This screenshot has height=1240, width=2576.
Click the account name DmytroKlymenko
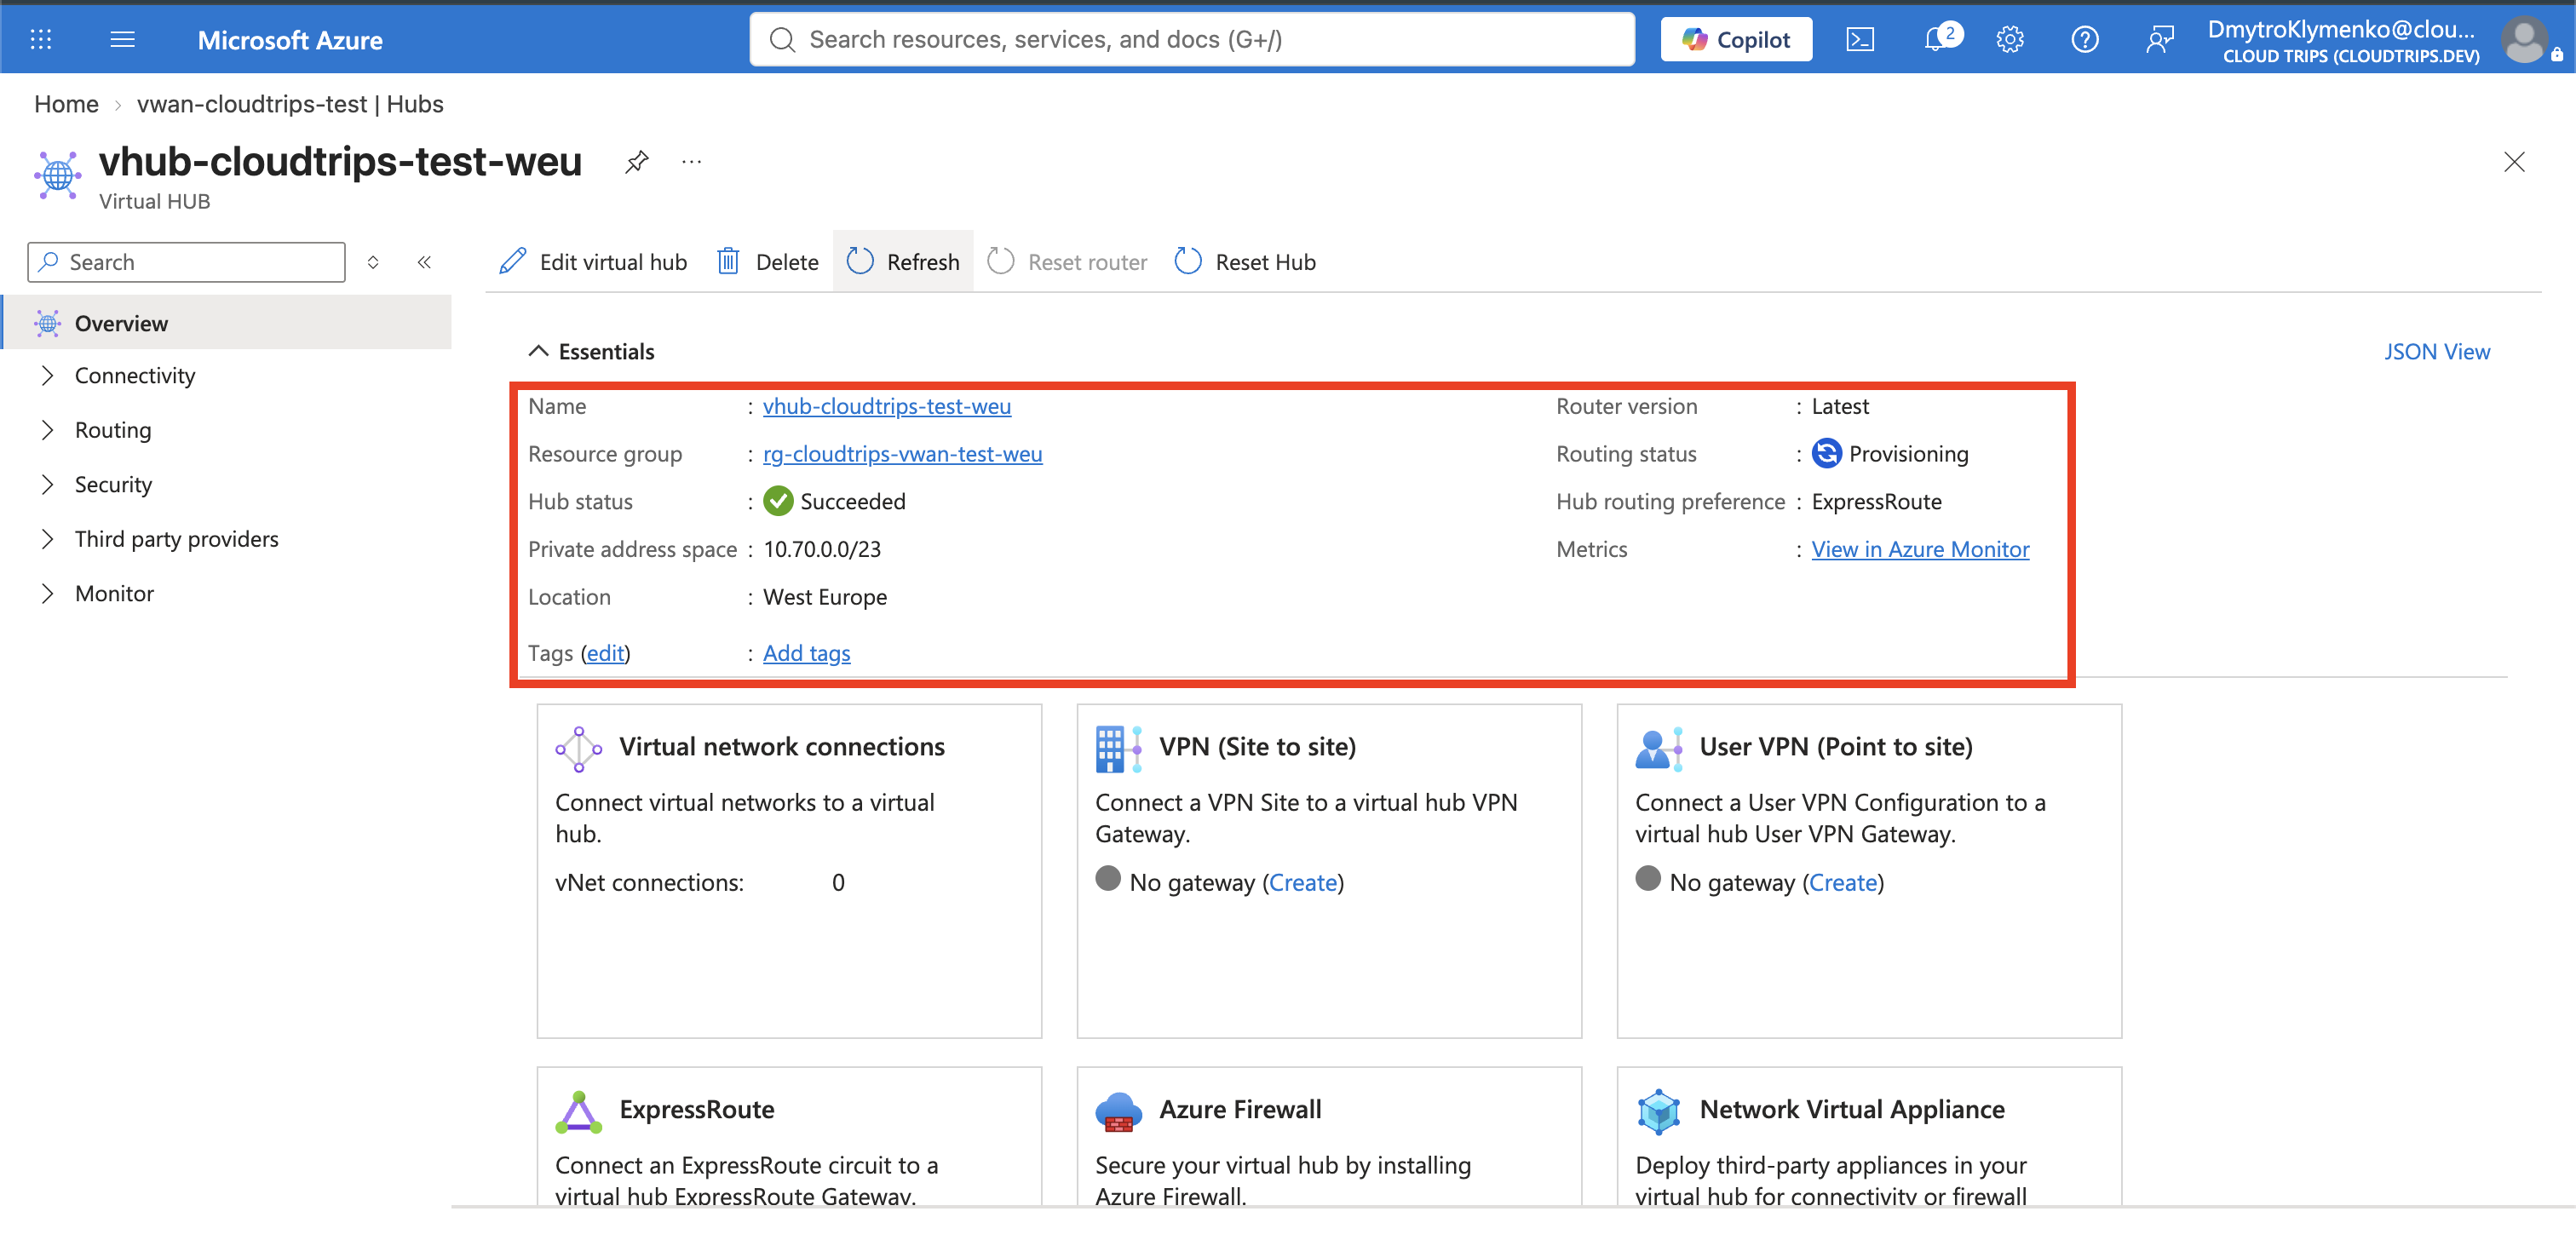point(2342,29)
